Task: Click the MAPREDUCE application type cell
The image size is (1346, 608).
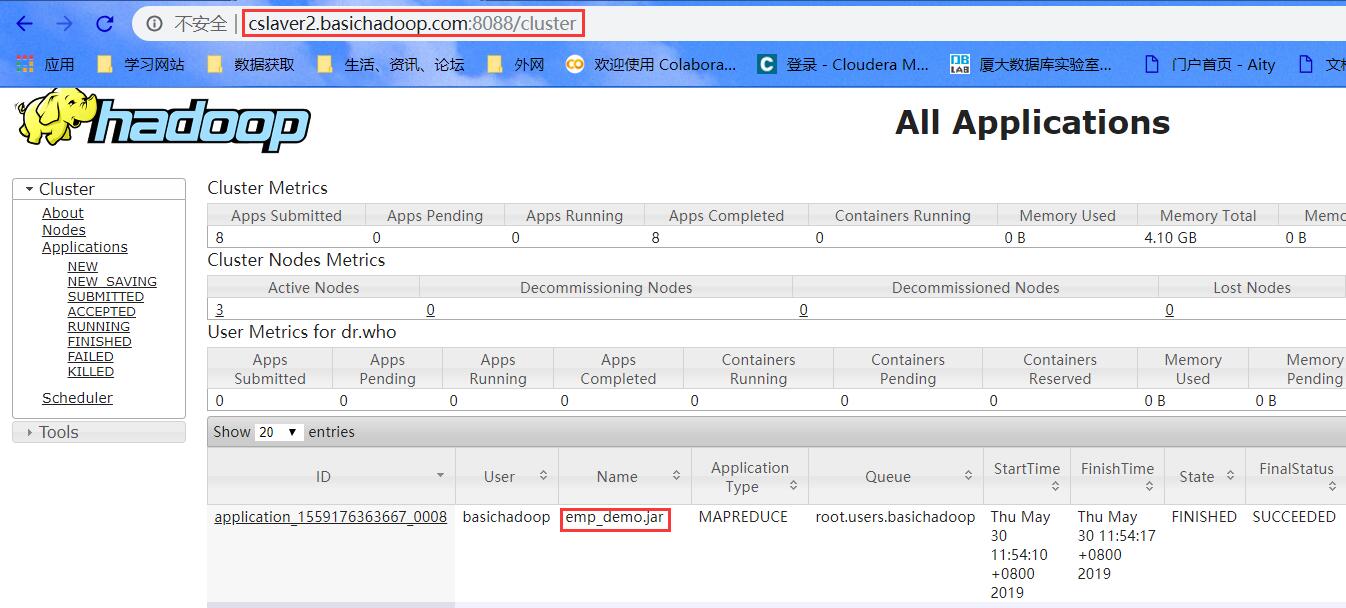Action: (x=743, y=517)
